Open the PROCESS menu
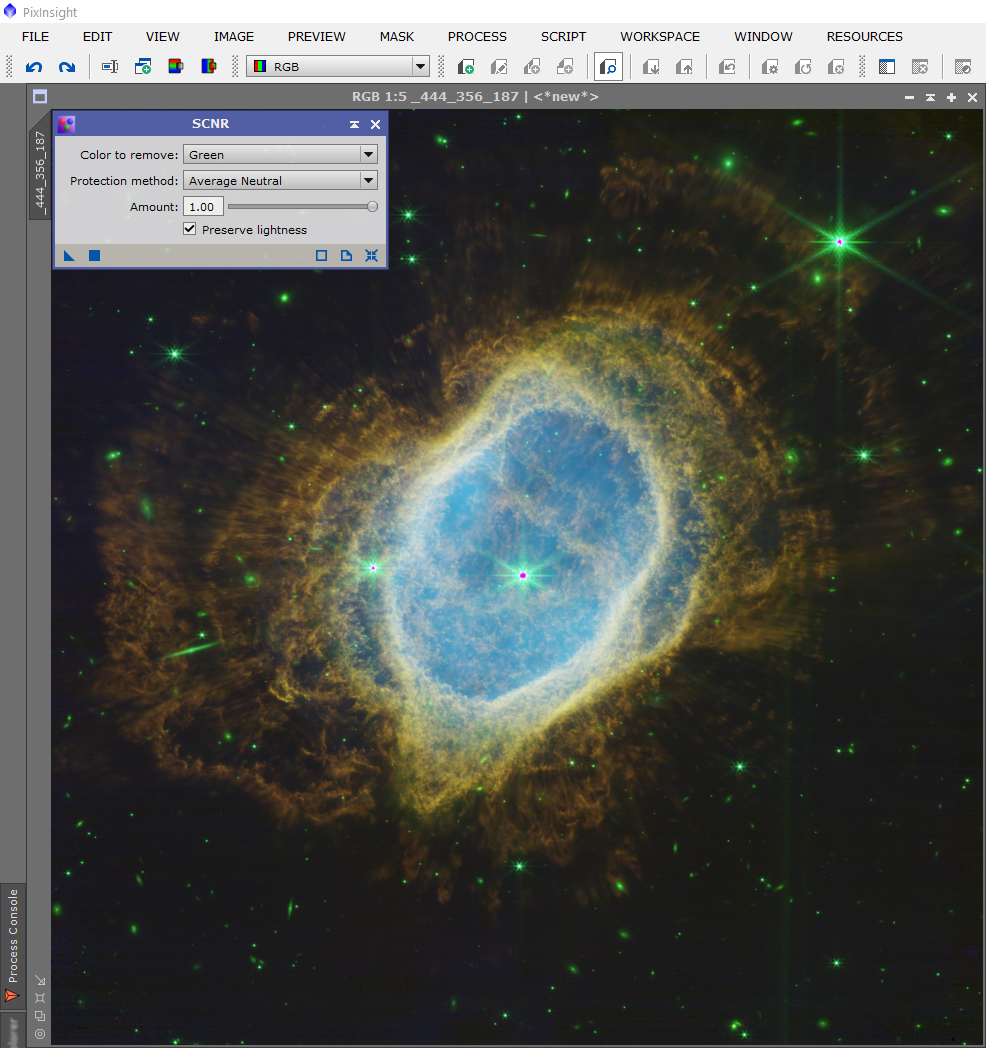The width and height of the screenshot is (986, 1048). (477, 37)
